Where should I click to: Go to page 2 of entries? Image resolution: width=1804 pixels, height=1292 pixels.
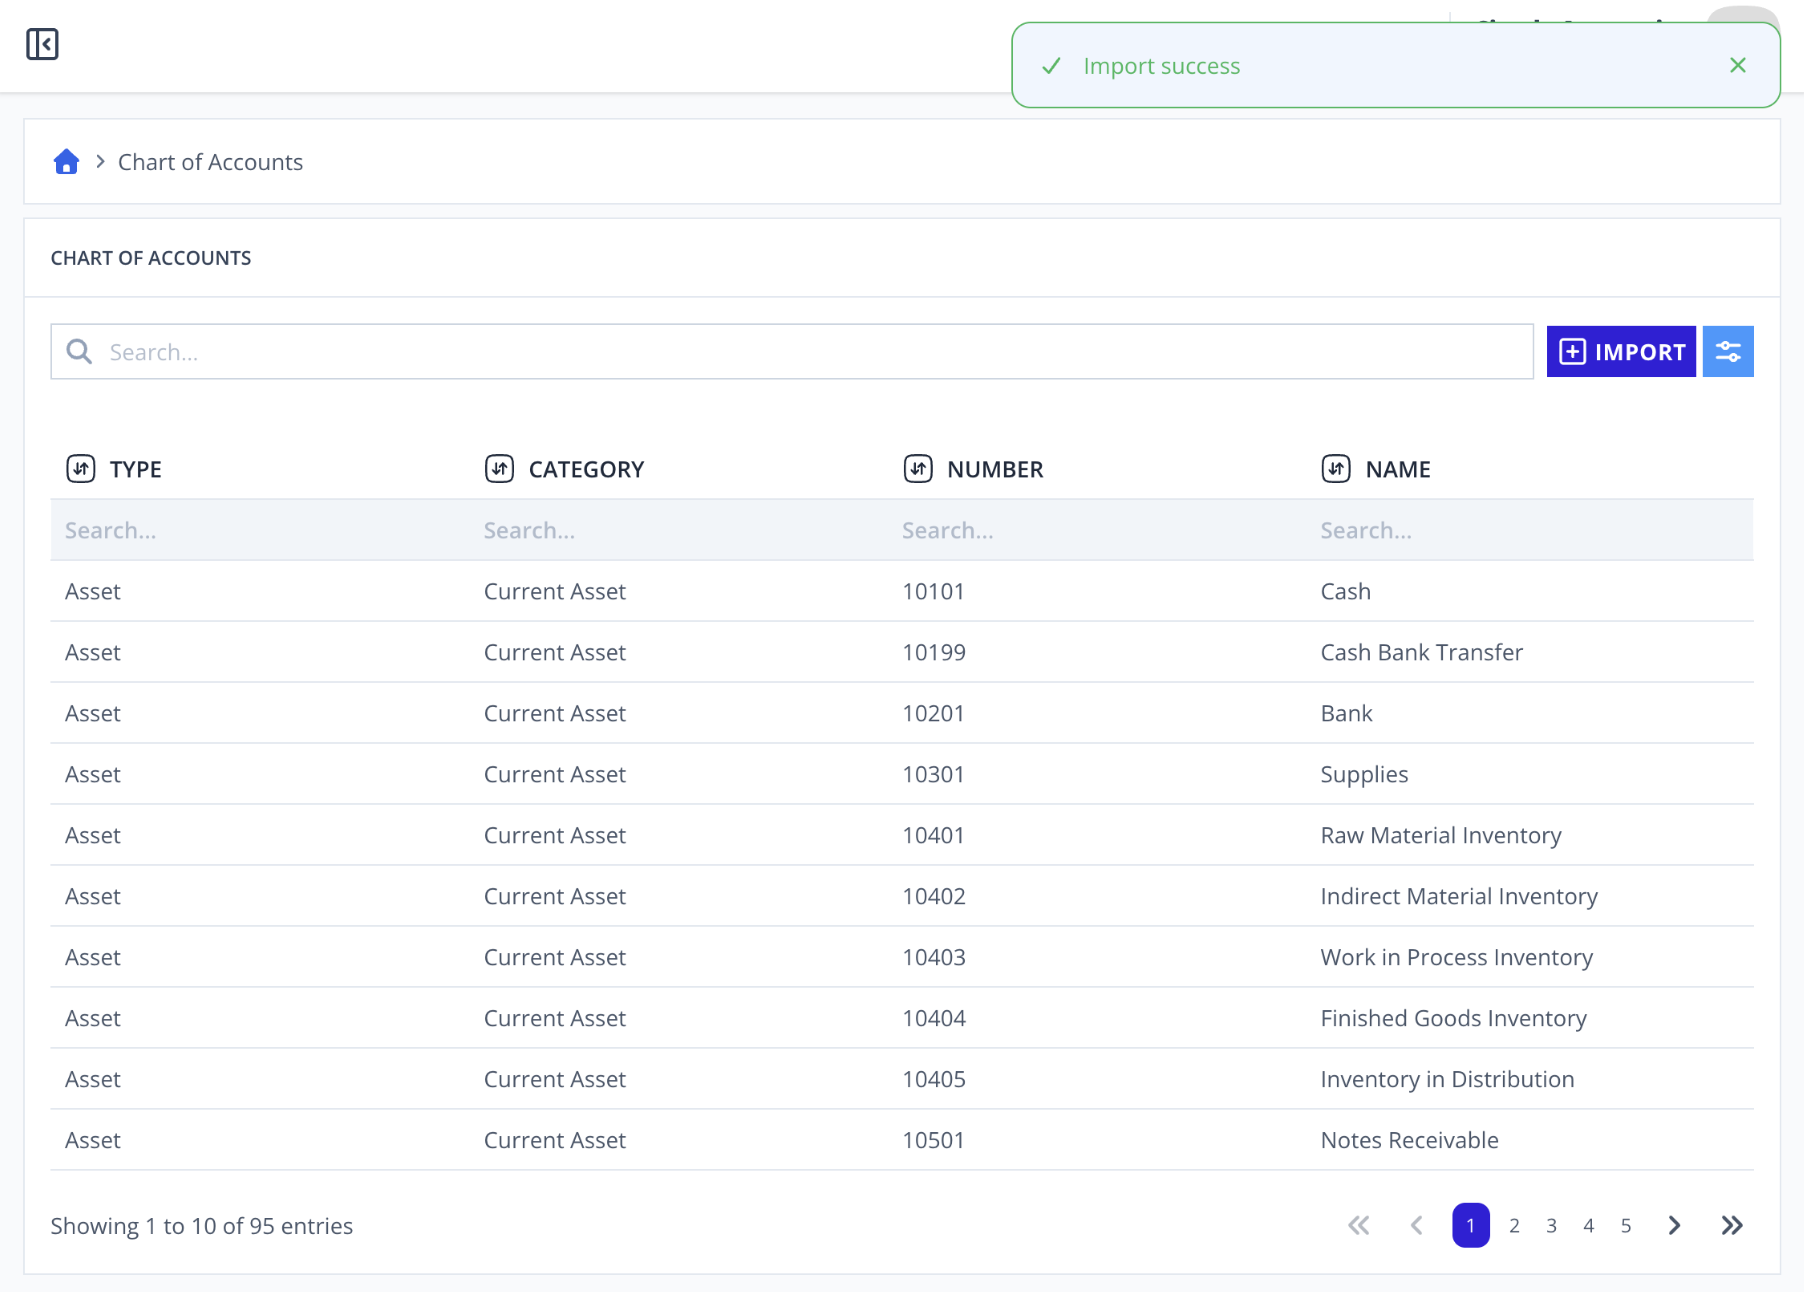tap(1514, 1226)
